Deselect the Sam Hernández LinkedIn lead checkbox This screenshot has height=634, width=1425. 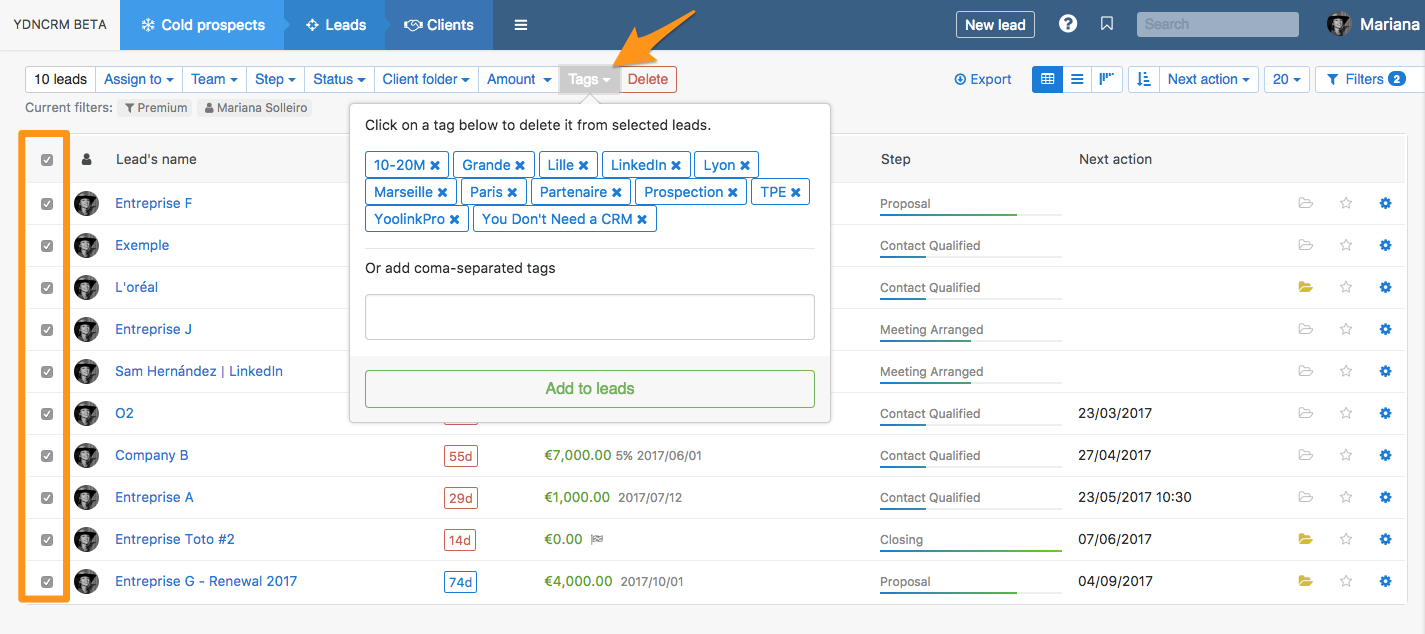click(45, 371)
